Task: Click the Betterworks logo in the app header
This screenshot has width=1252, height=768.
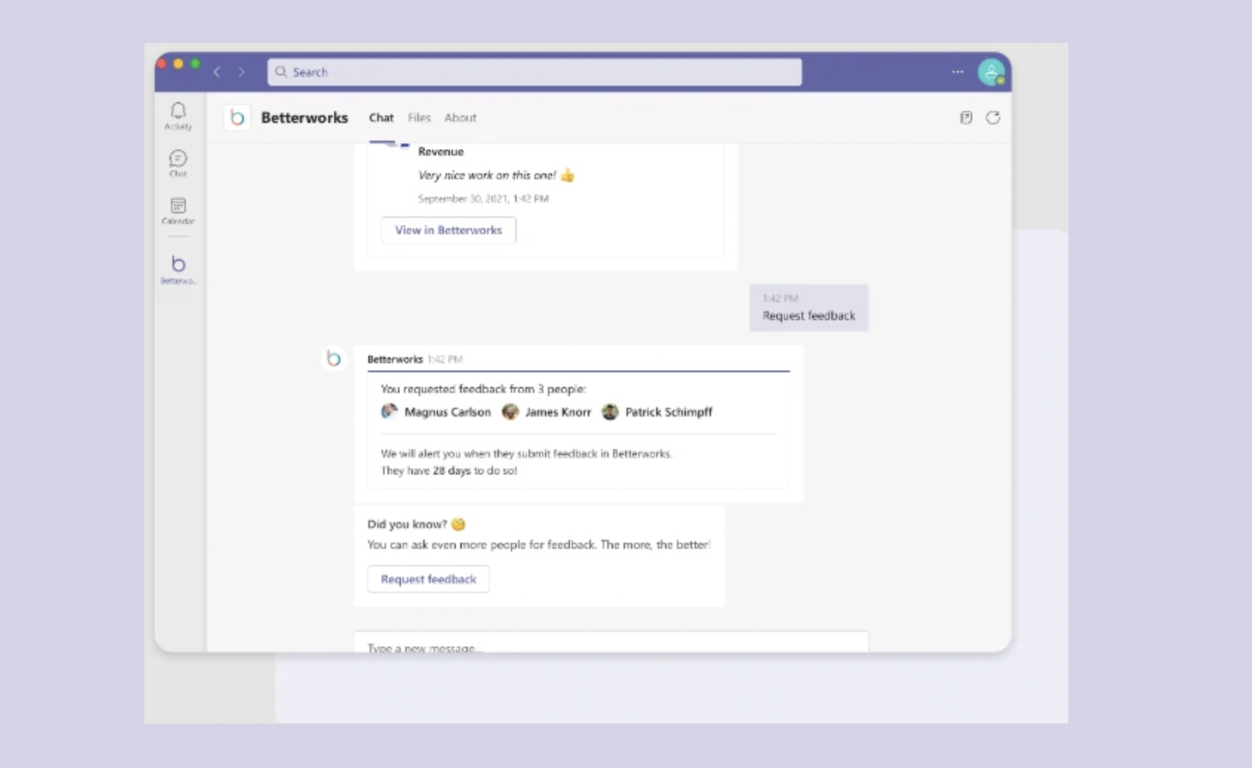Action: click(236, 117)
